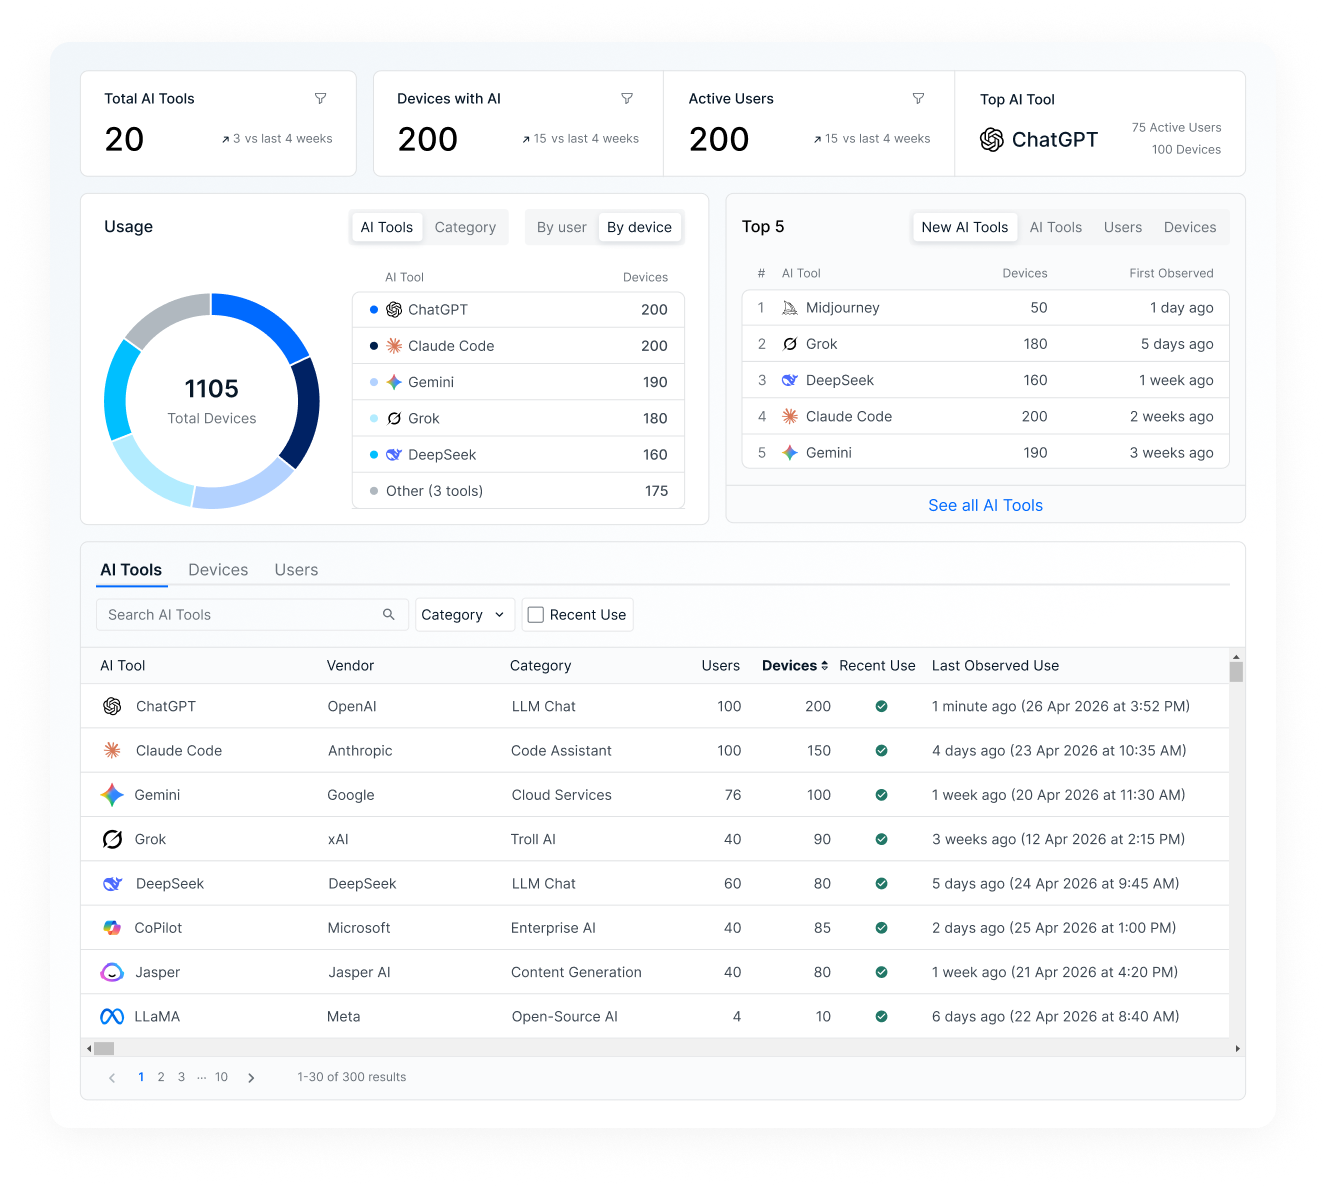The width and height of the screenshot is (1326, 1186).
Task: Open the Total AI Tools filter icon
Action: tap(321, 98)
